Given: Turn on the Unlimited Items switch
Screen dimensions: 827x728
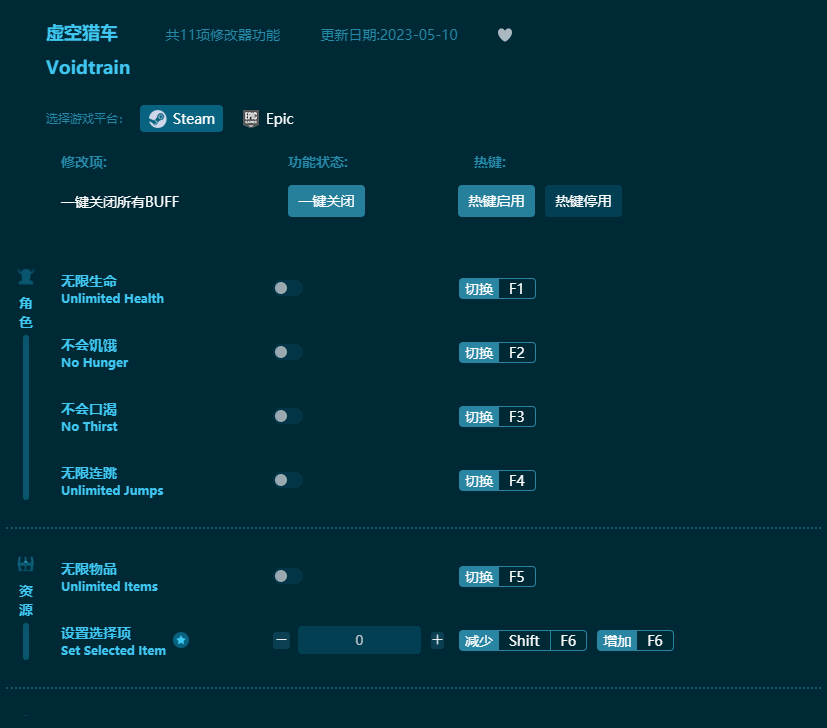Looking at the screenshot, I should [287, 576].
